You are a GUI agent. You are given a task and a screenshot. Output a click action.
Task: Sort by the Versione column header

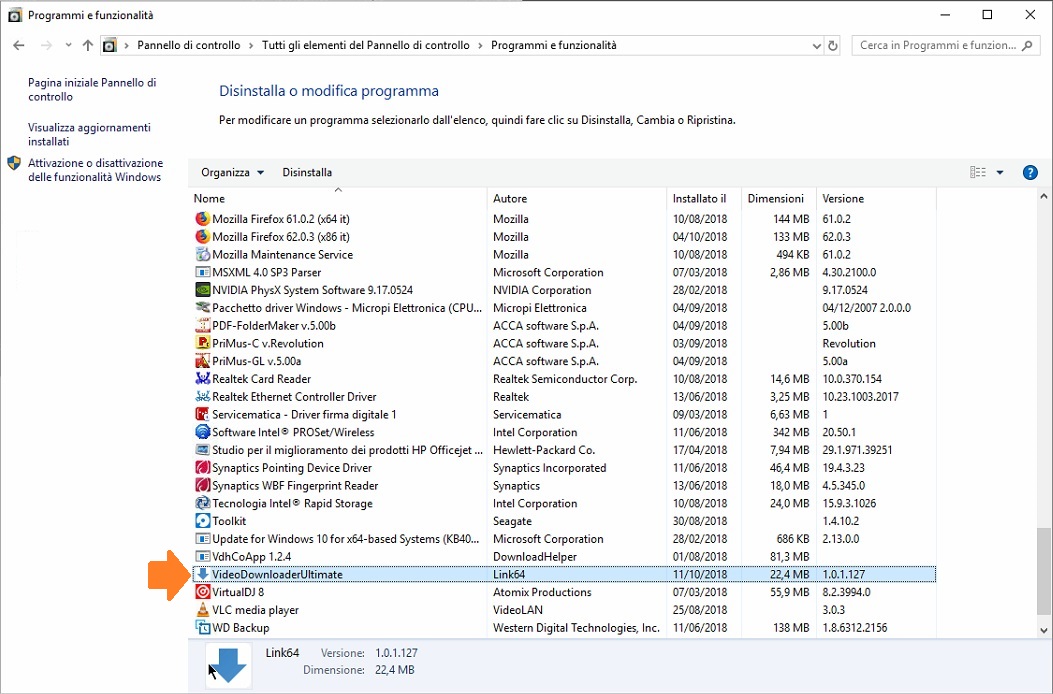pos(876,198)
